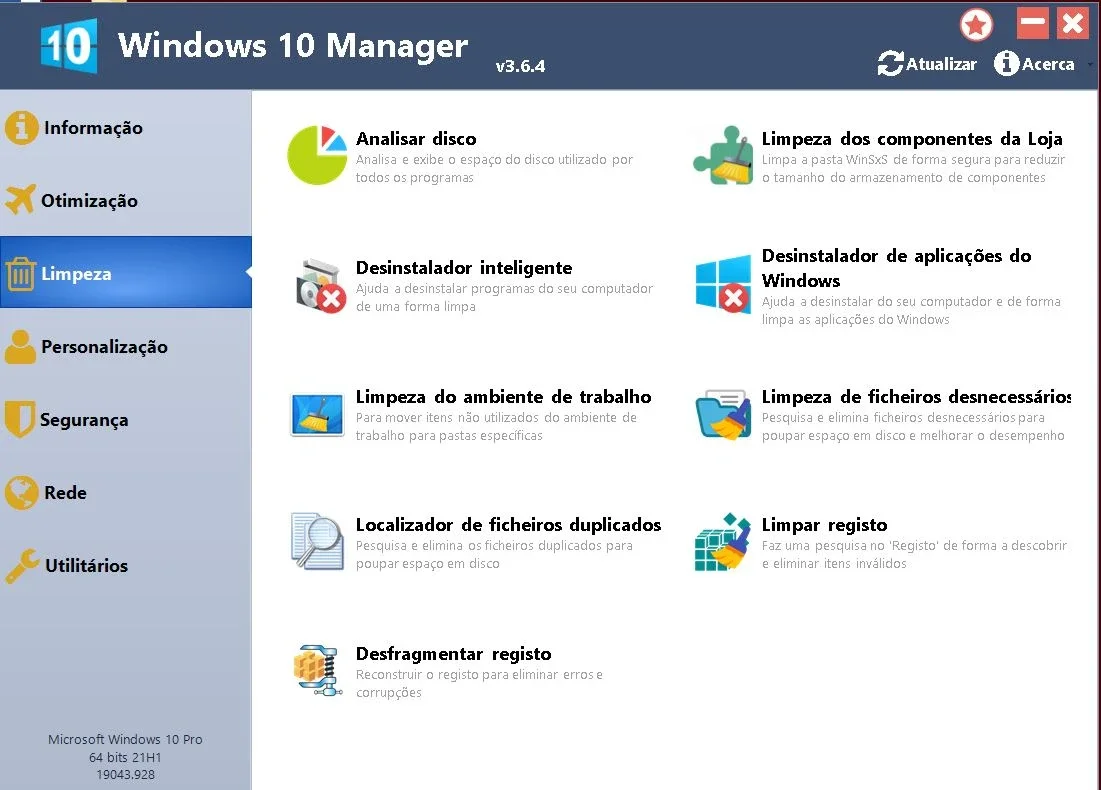Select the Limpeza sidebar tab
The height and width of the screenshot is (790, 1101).
click(126, 272)
